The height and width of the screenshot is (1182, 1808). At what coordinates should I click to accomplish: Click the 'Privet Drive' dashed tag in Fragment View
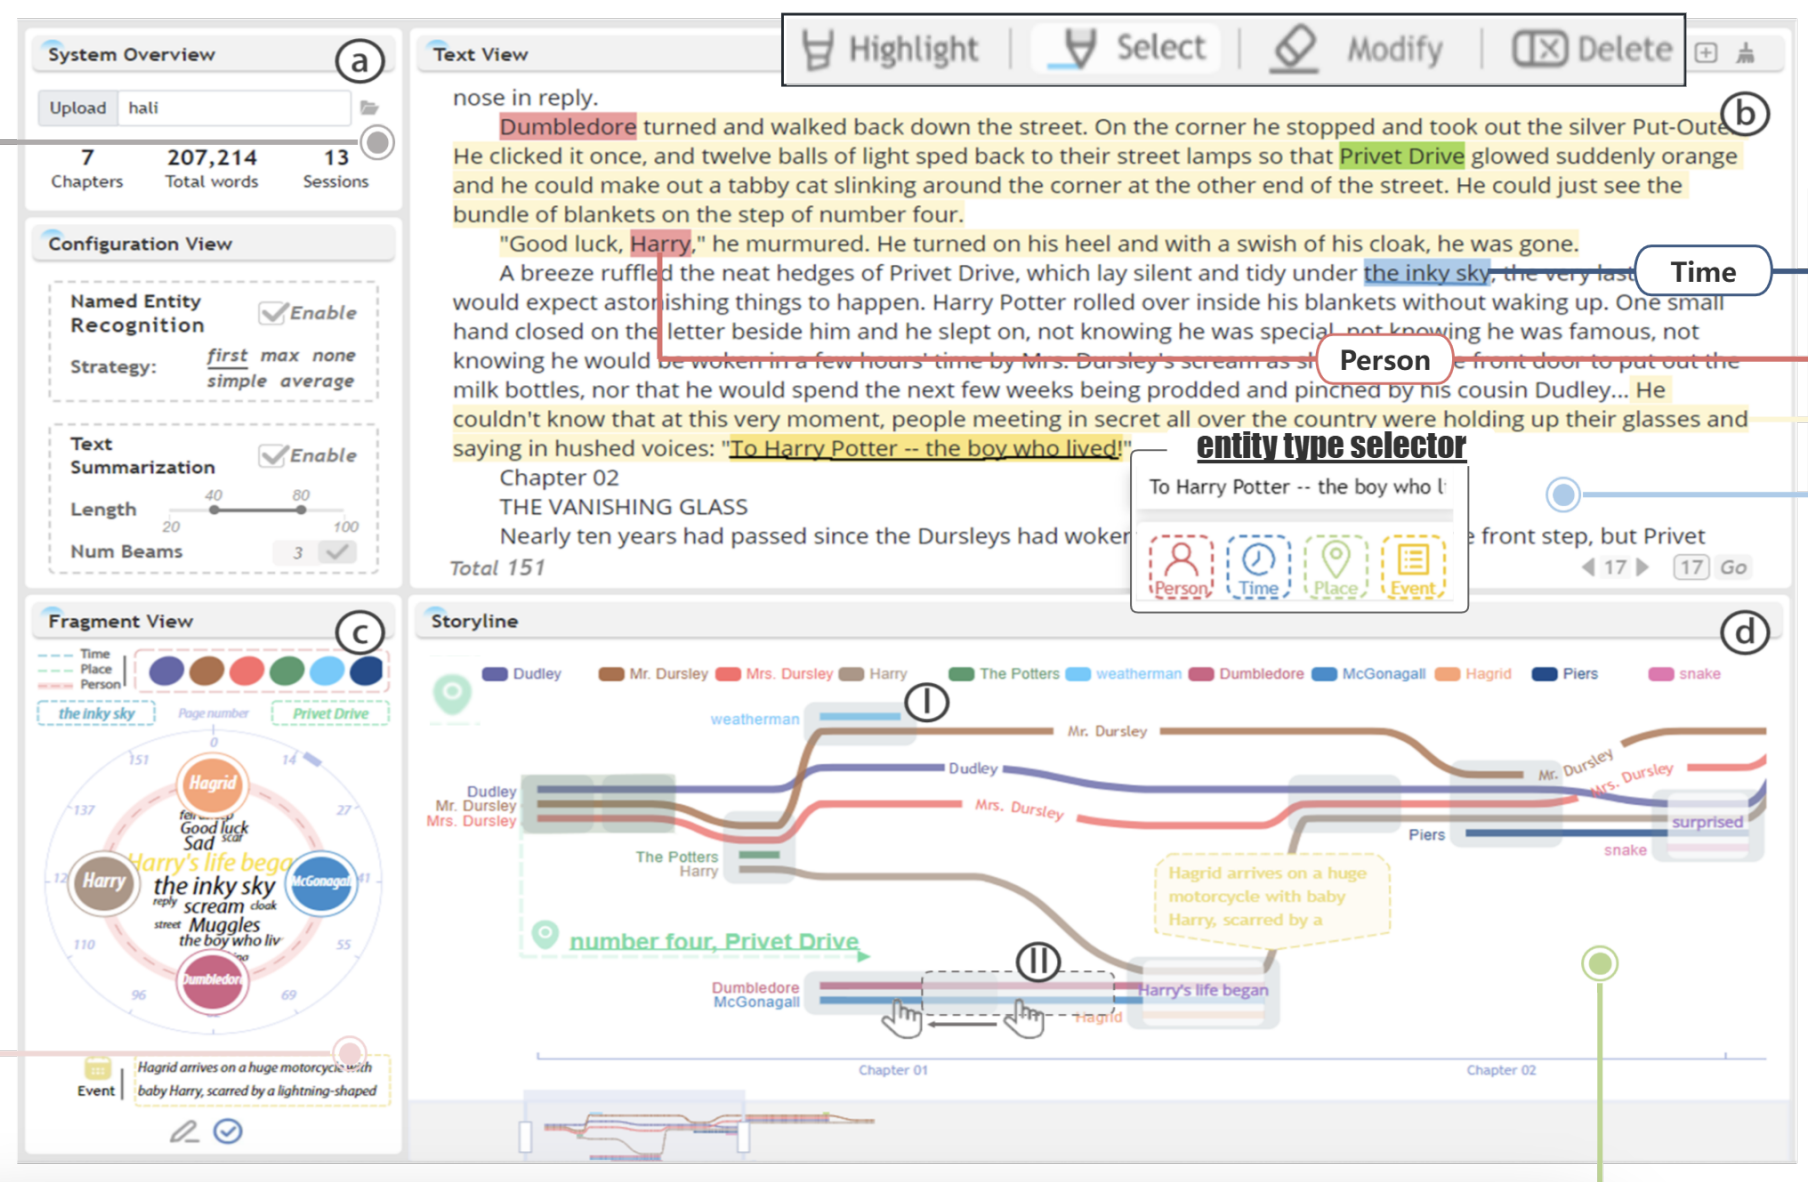point(331,713)
